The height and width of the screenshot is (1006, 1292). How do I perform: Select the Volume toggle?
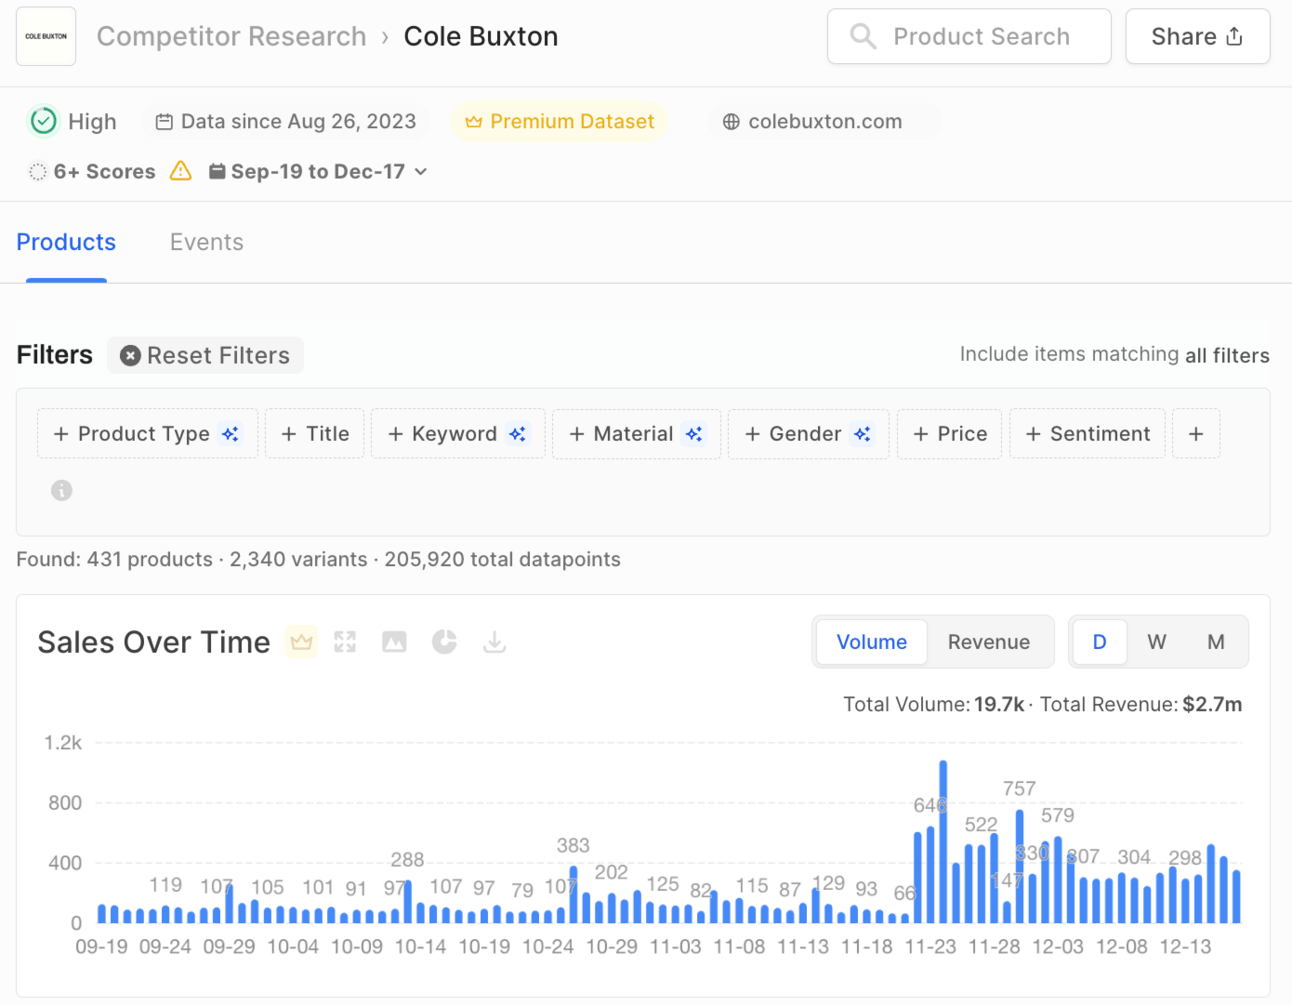[872, 642]
